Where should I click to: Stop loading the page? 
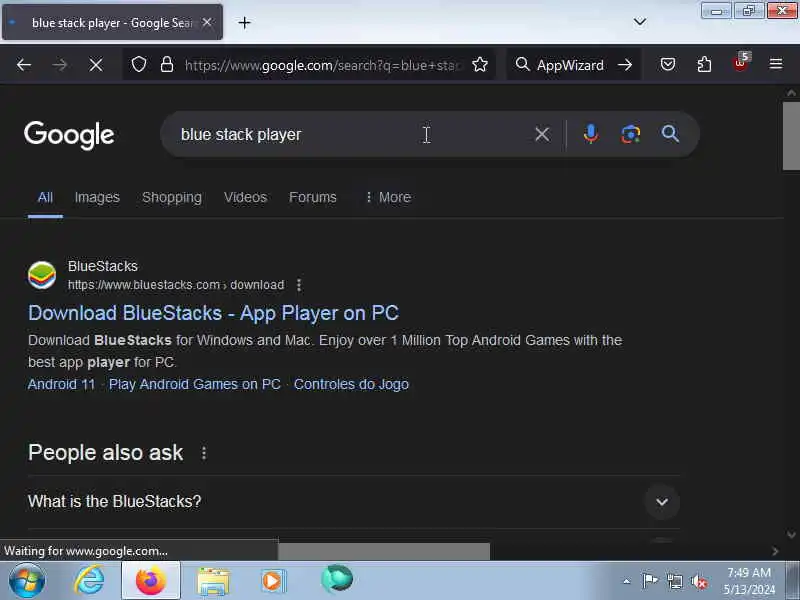(95, 65)
